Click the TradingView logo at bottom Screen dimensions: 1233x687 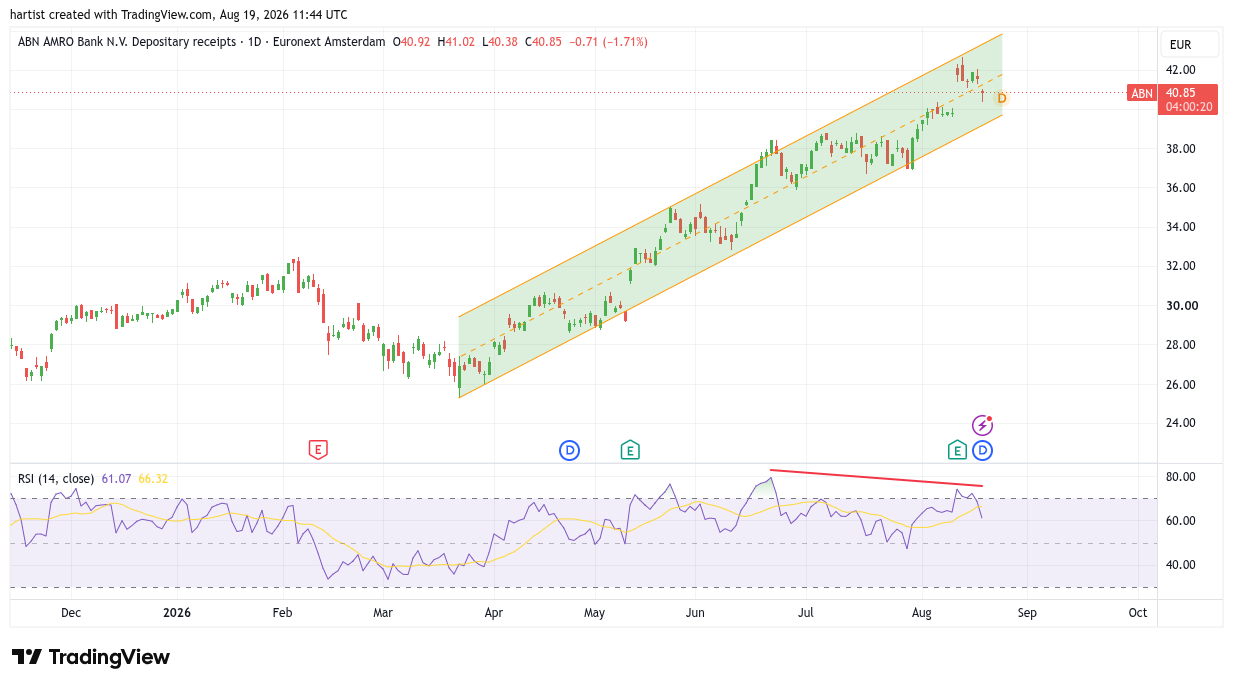tap(91, 657)
